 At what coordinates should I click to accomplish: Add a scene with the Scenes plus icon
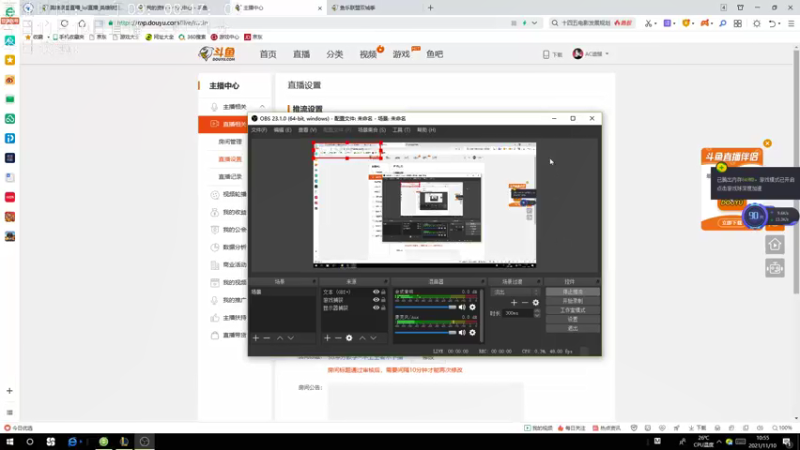256,338
